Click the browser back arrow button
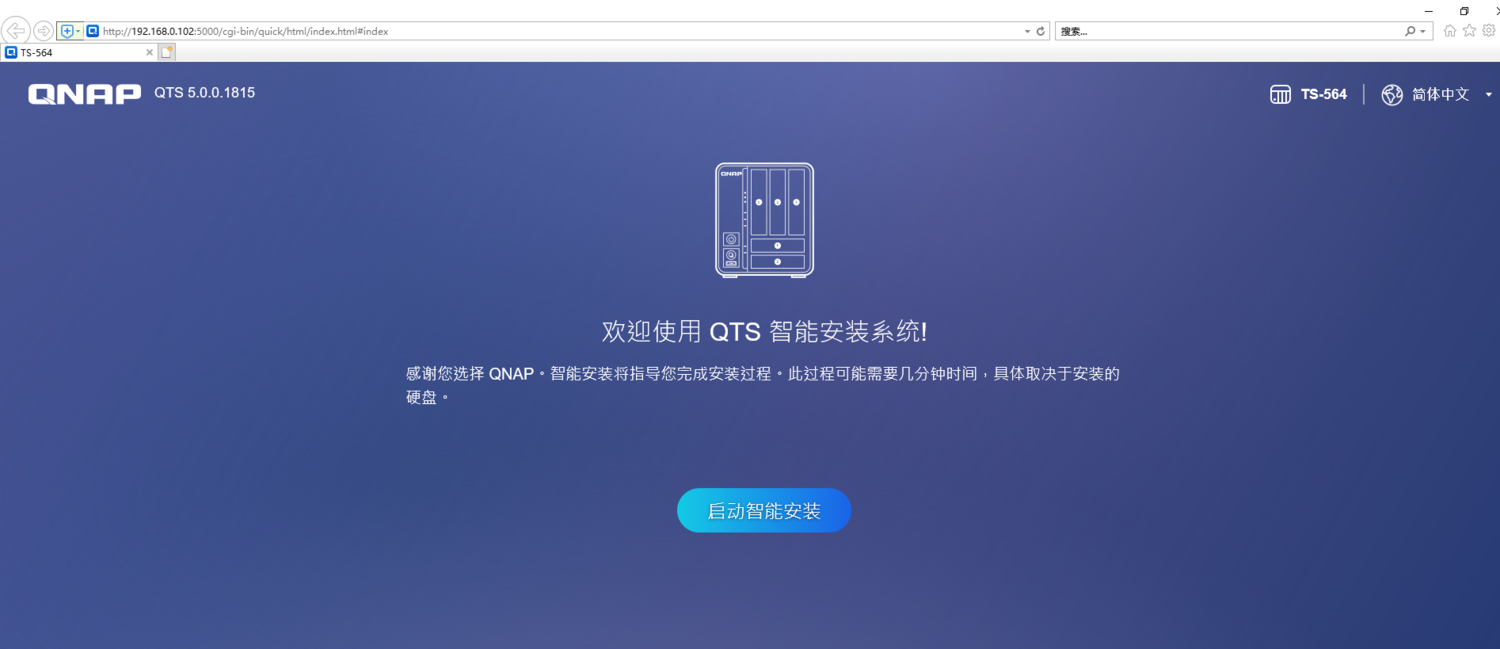 tap(16, 31)
